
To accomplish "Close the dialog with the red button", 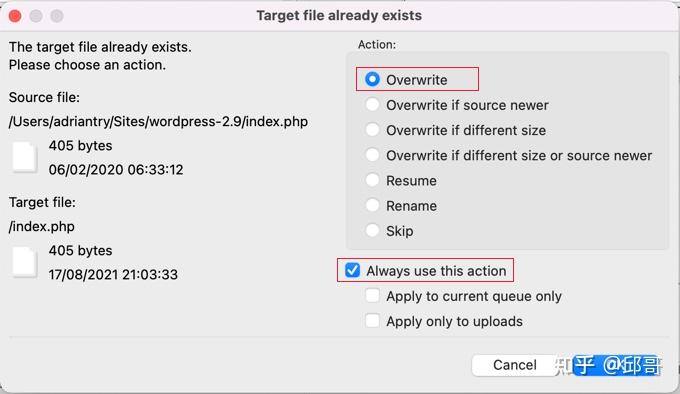I will pyautogui.click(x=15, y=16).
